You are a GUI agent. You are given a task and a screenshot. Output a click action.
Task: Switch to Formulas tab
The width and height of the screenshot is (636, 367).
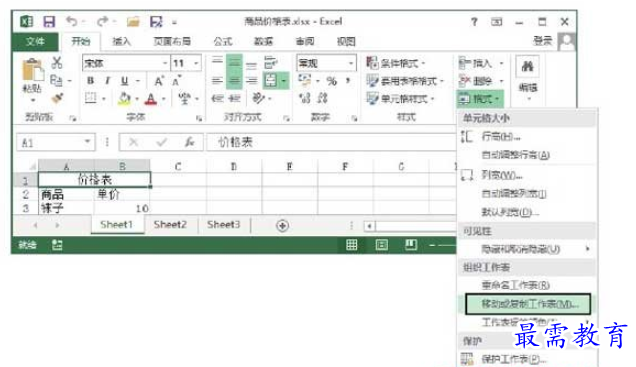(x=223, y=41)
